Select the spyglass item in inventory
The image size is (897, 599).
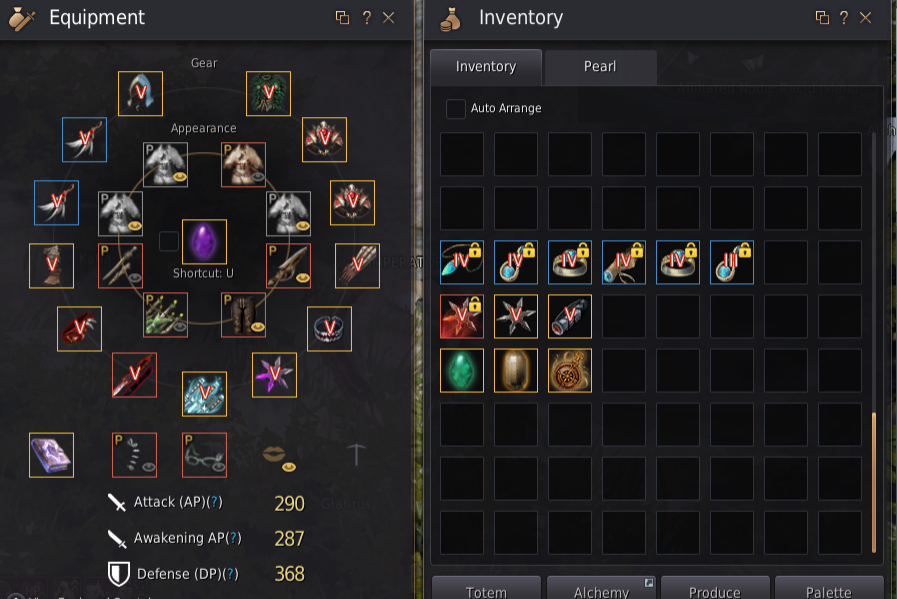click(x=570, y=316)
